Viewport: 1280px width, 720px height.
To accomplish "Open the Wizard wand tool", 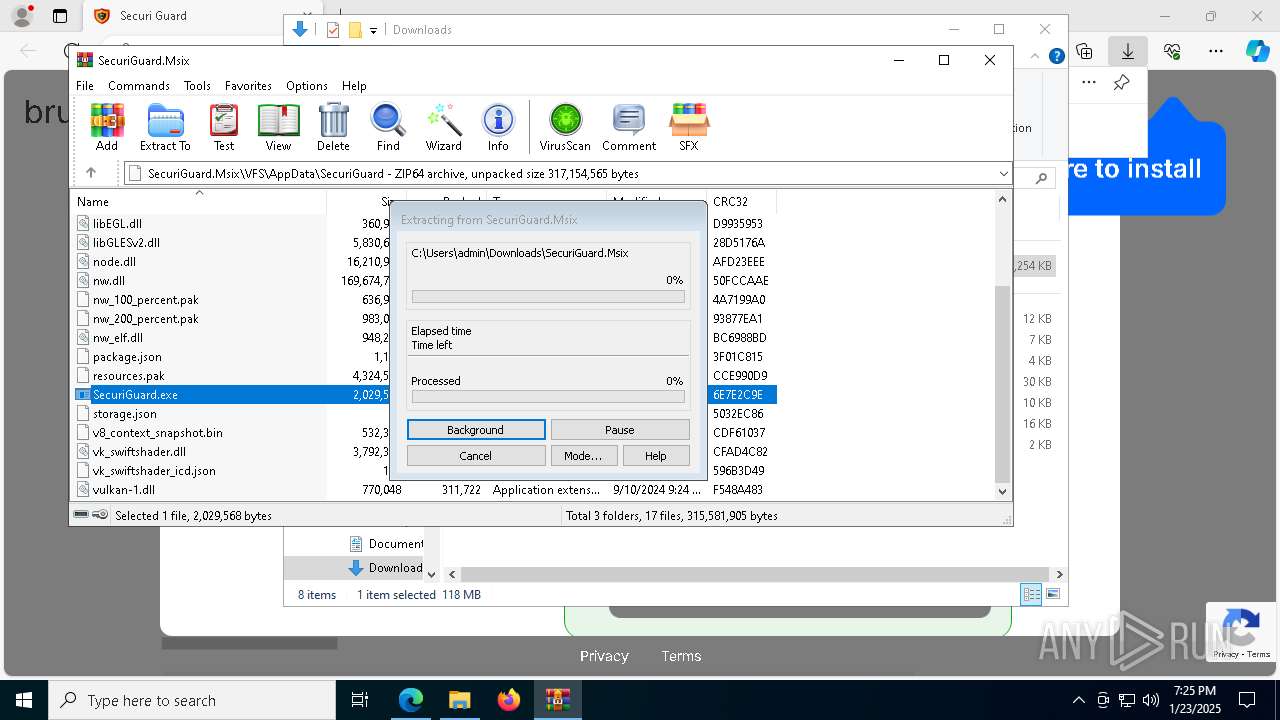I will coord(443,127).
